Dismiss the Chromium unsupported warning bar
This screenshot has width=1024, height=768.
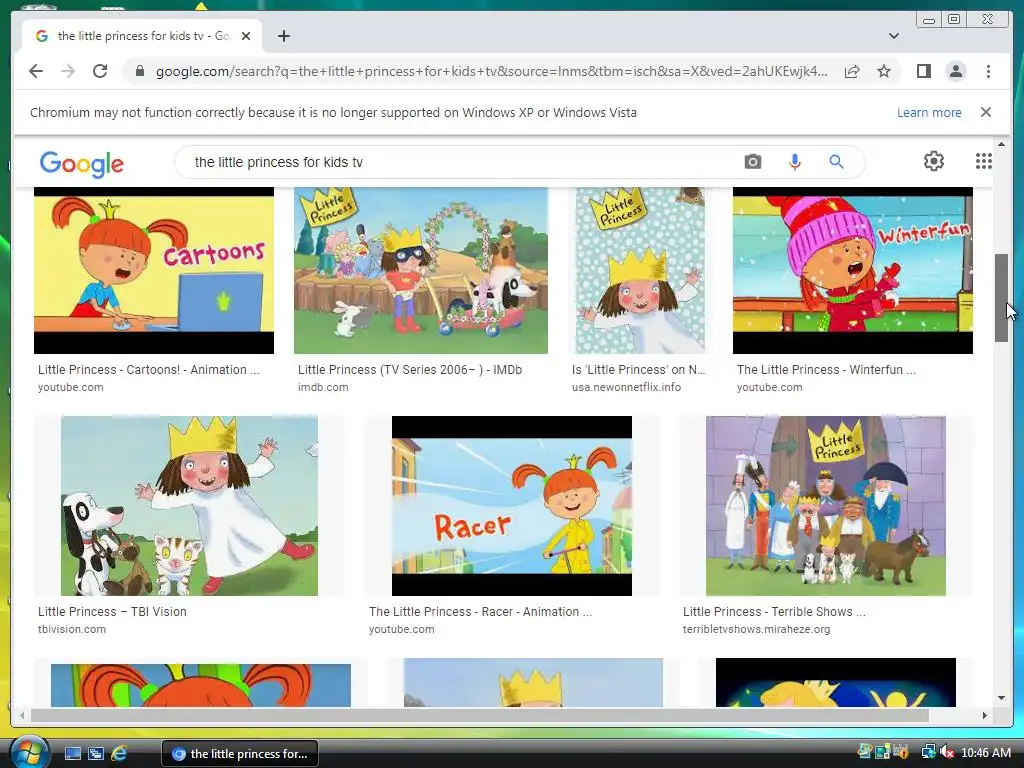(985, 112)
